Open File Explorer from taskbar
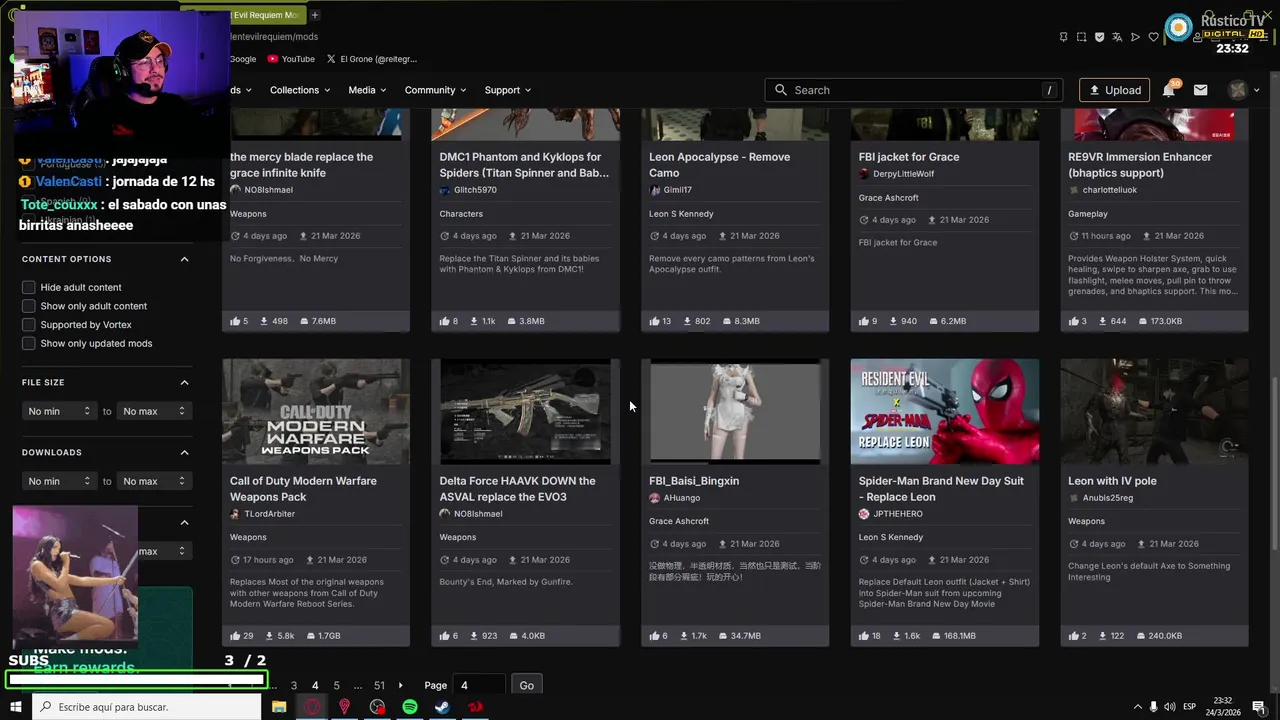1280x720 pixels. 279,707
